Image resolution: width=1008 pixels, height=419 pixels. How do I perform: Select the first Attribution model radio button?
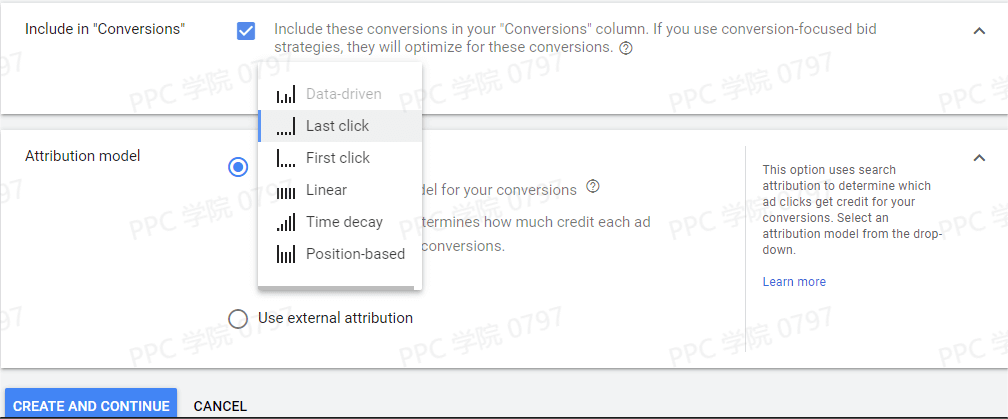pyautogui.click(x=238, y=167)
